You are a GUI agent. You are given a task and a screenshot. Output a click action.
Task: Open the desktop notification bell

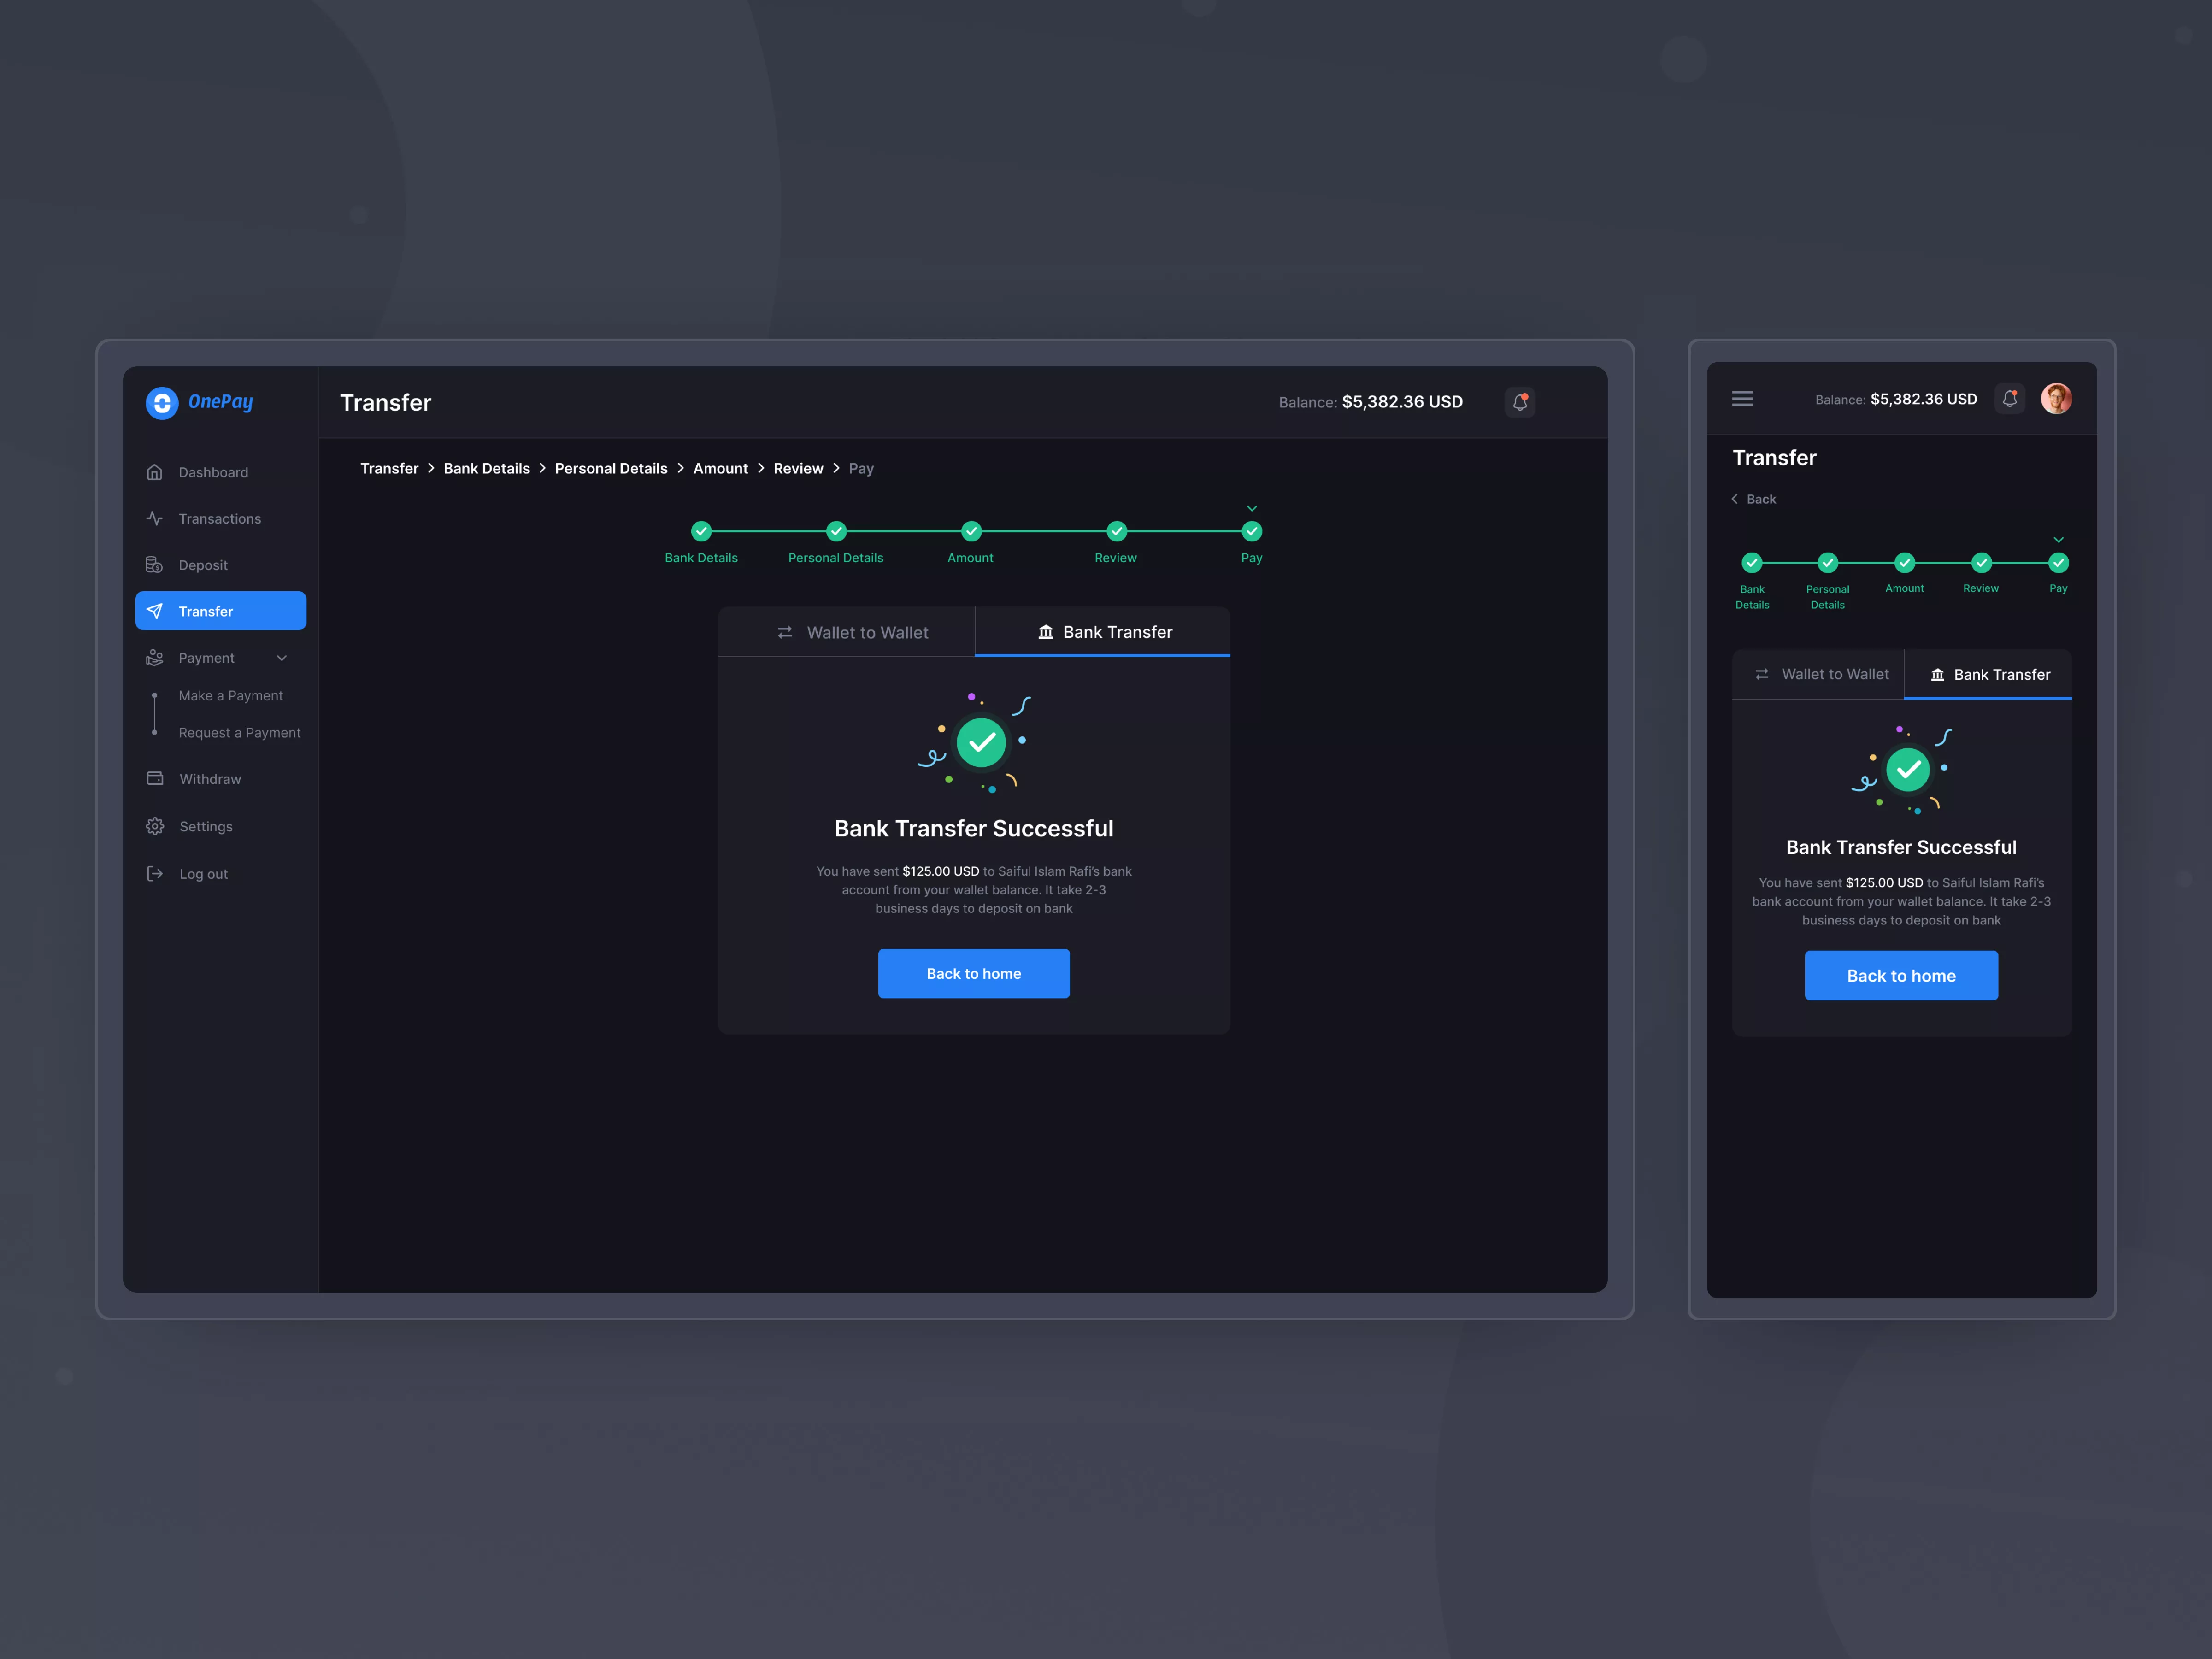(x=1520, y=402)
